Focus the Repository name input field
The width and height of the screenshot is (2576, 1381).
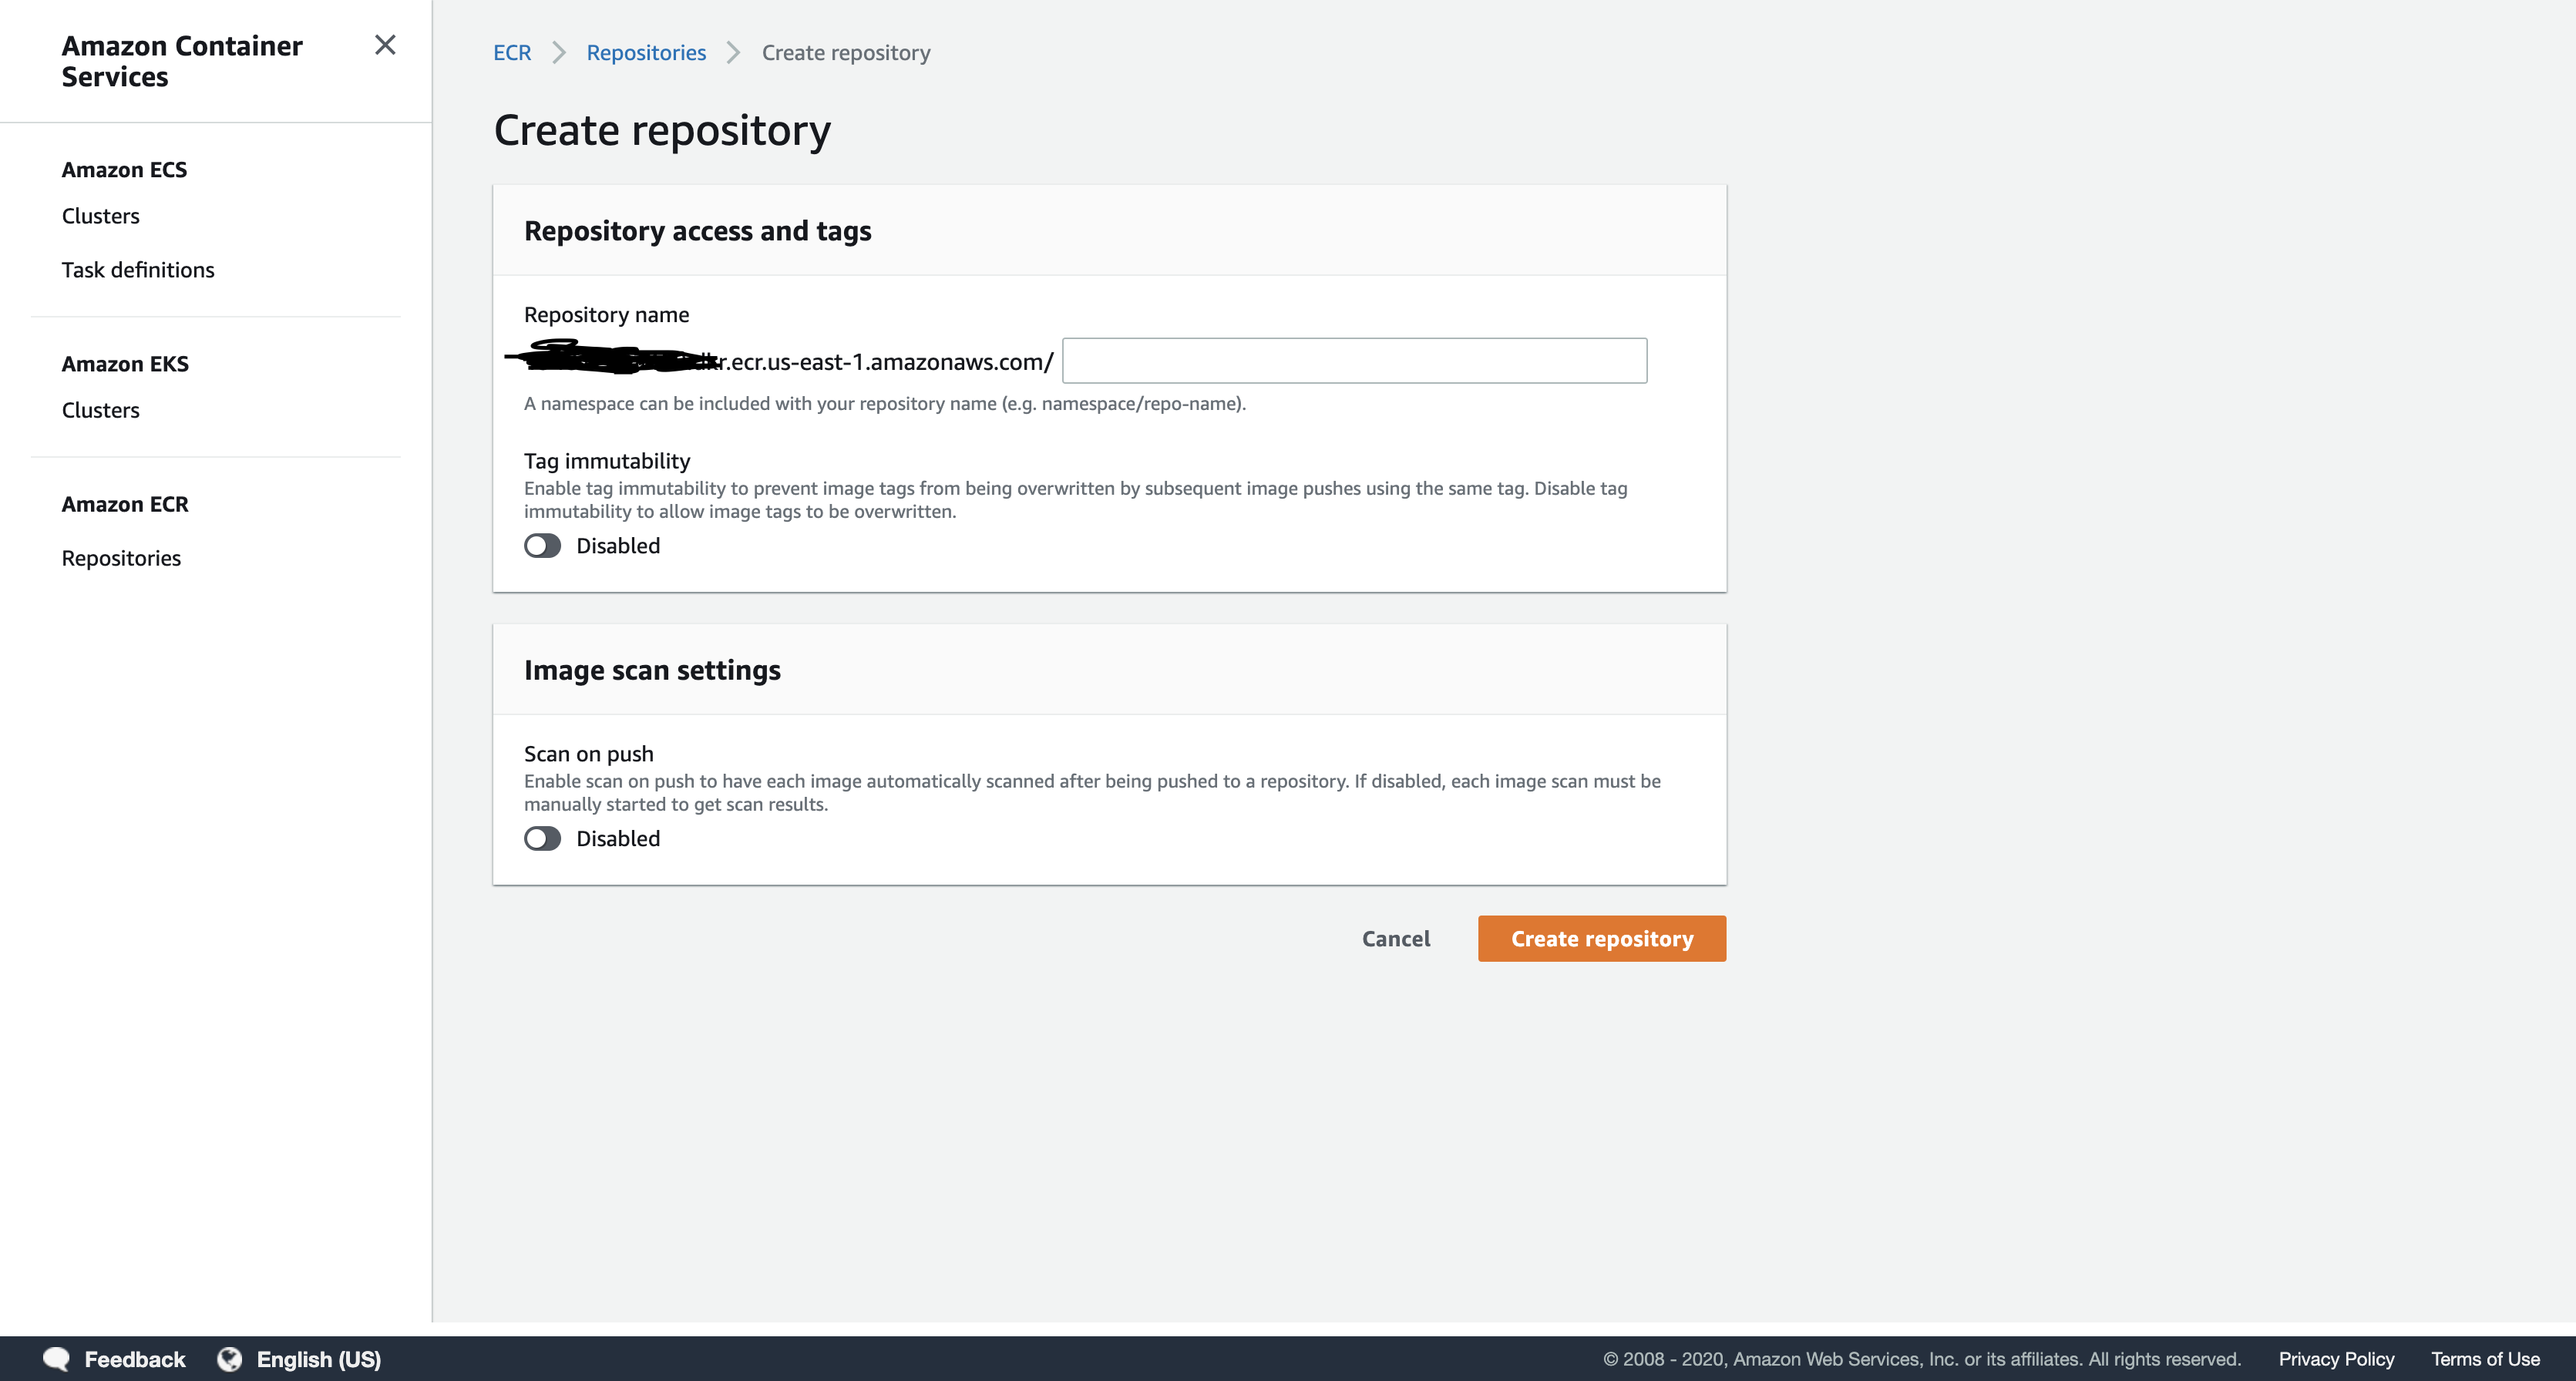pos(1353,361)
